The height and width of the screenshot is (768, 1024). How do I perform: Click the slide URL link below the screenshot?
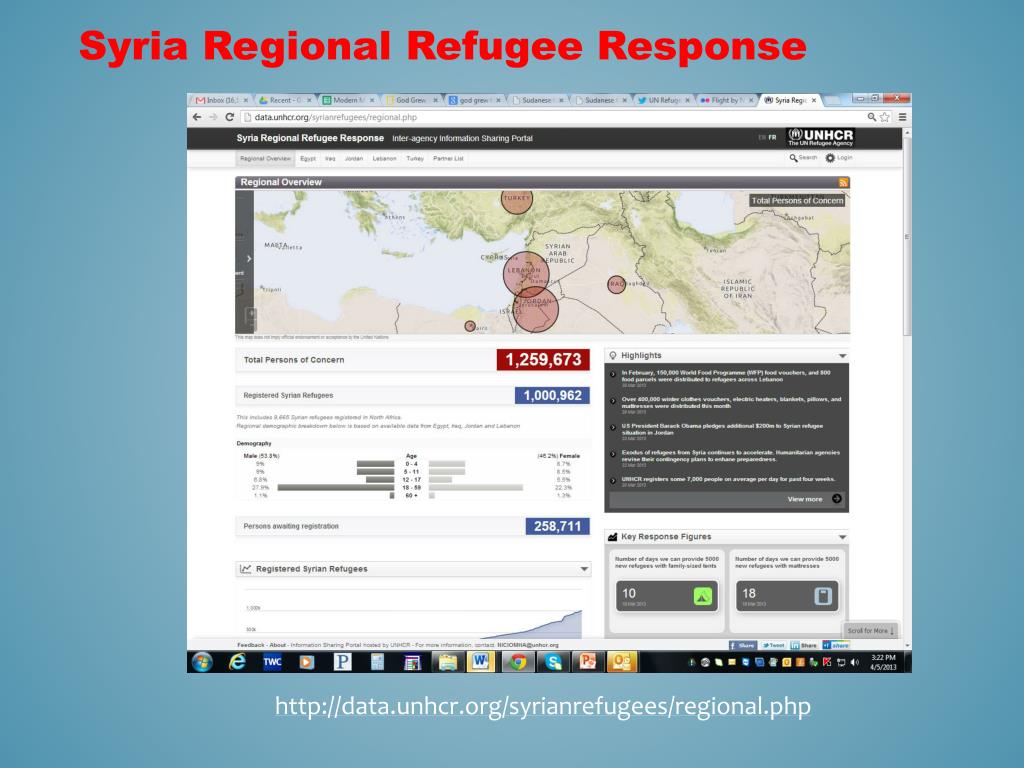click(x=543, y=707)
